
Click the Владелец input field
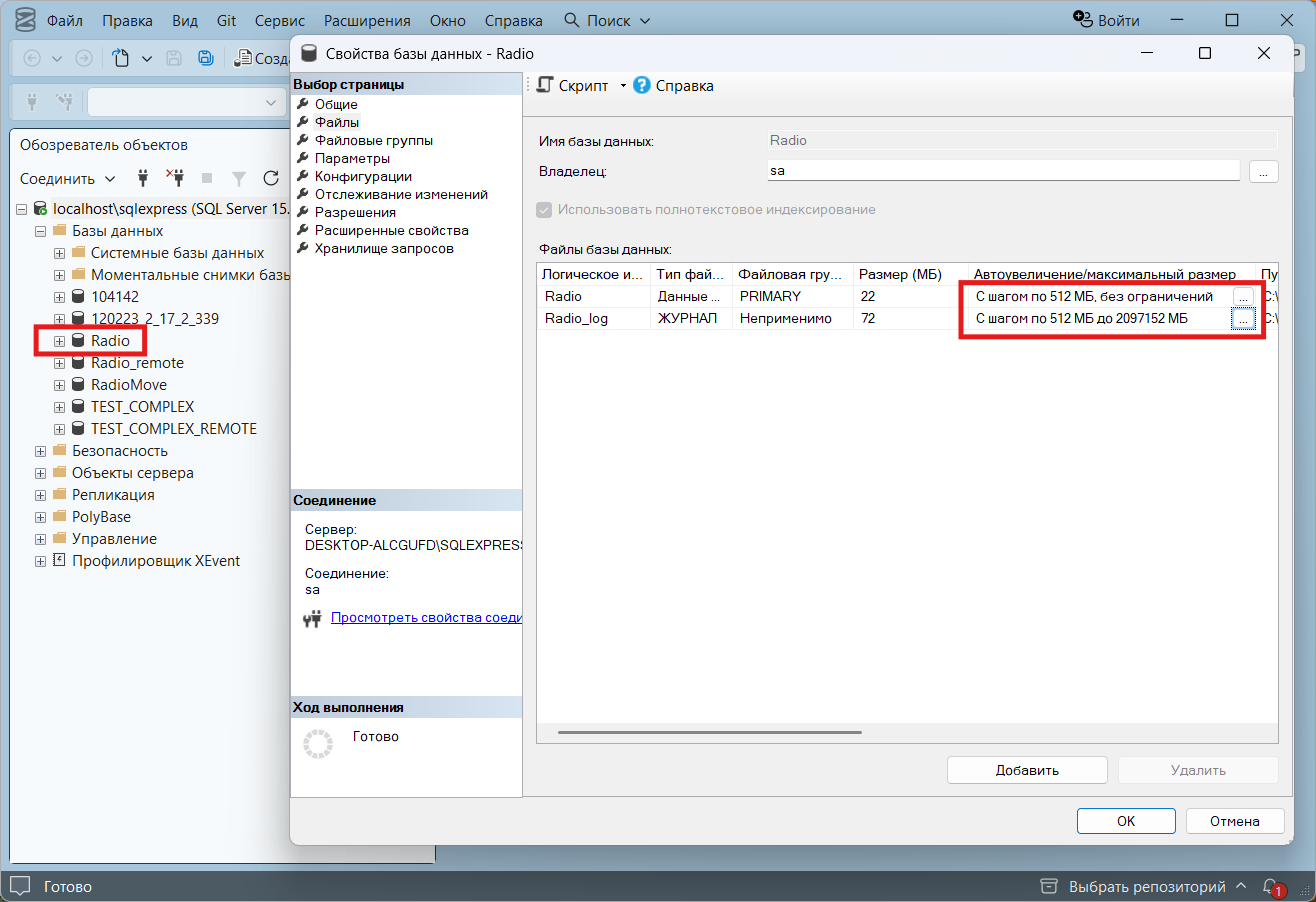tap(1002, 171)
